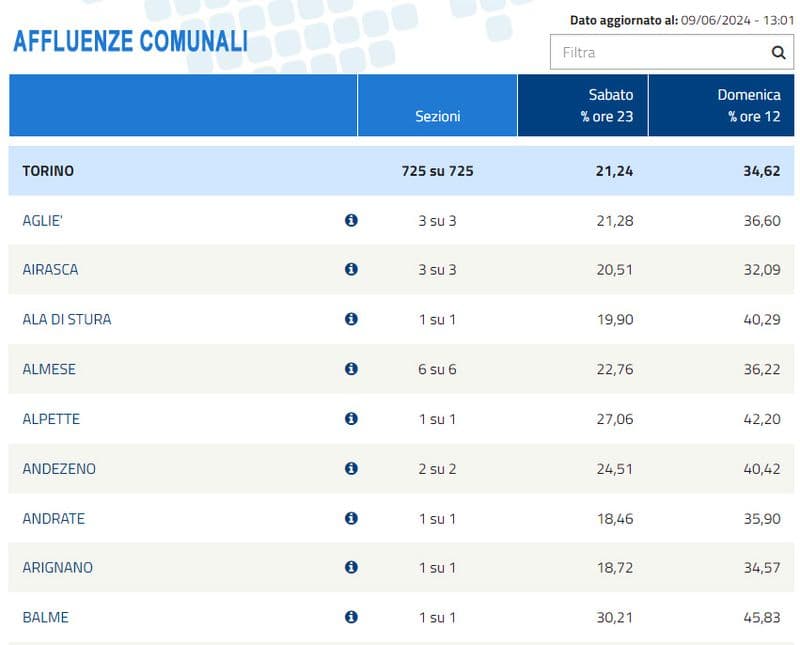
Task: Click info icon next to ALA DI STURA
Action: (x=351, y=319)
